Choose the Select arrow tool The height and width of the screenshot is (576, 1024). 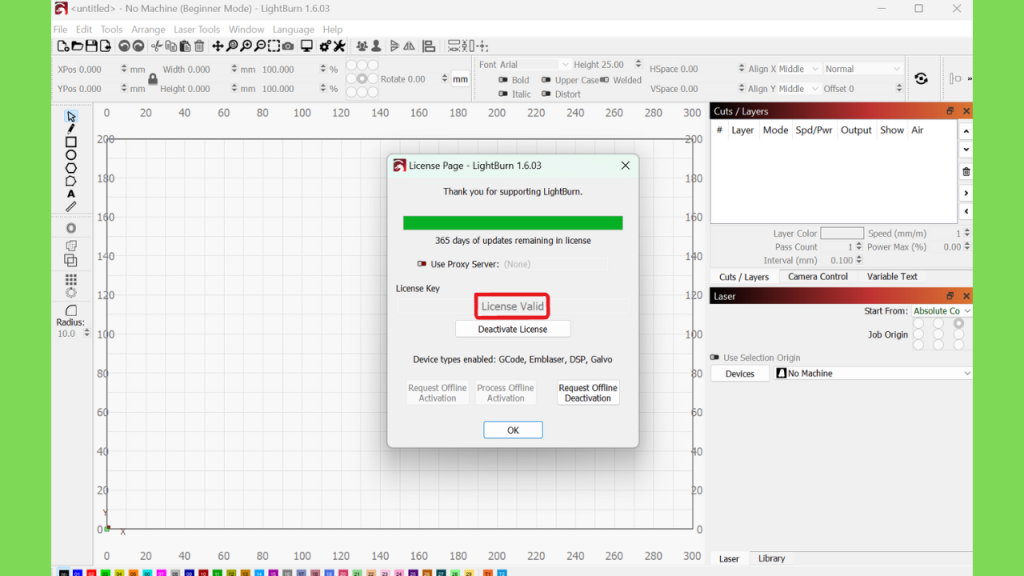[x=71, y=116]
